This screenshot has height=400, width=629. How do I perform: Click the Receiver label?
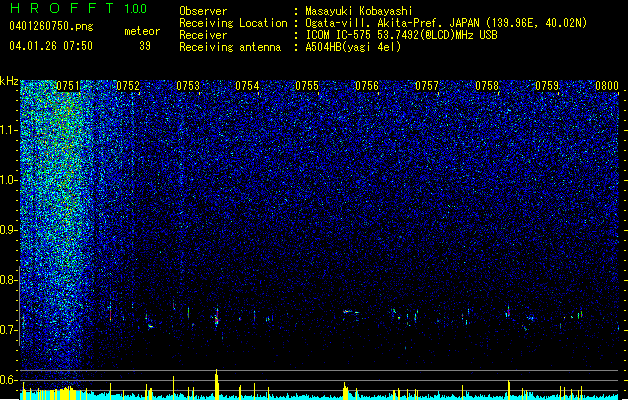point(203,35)
